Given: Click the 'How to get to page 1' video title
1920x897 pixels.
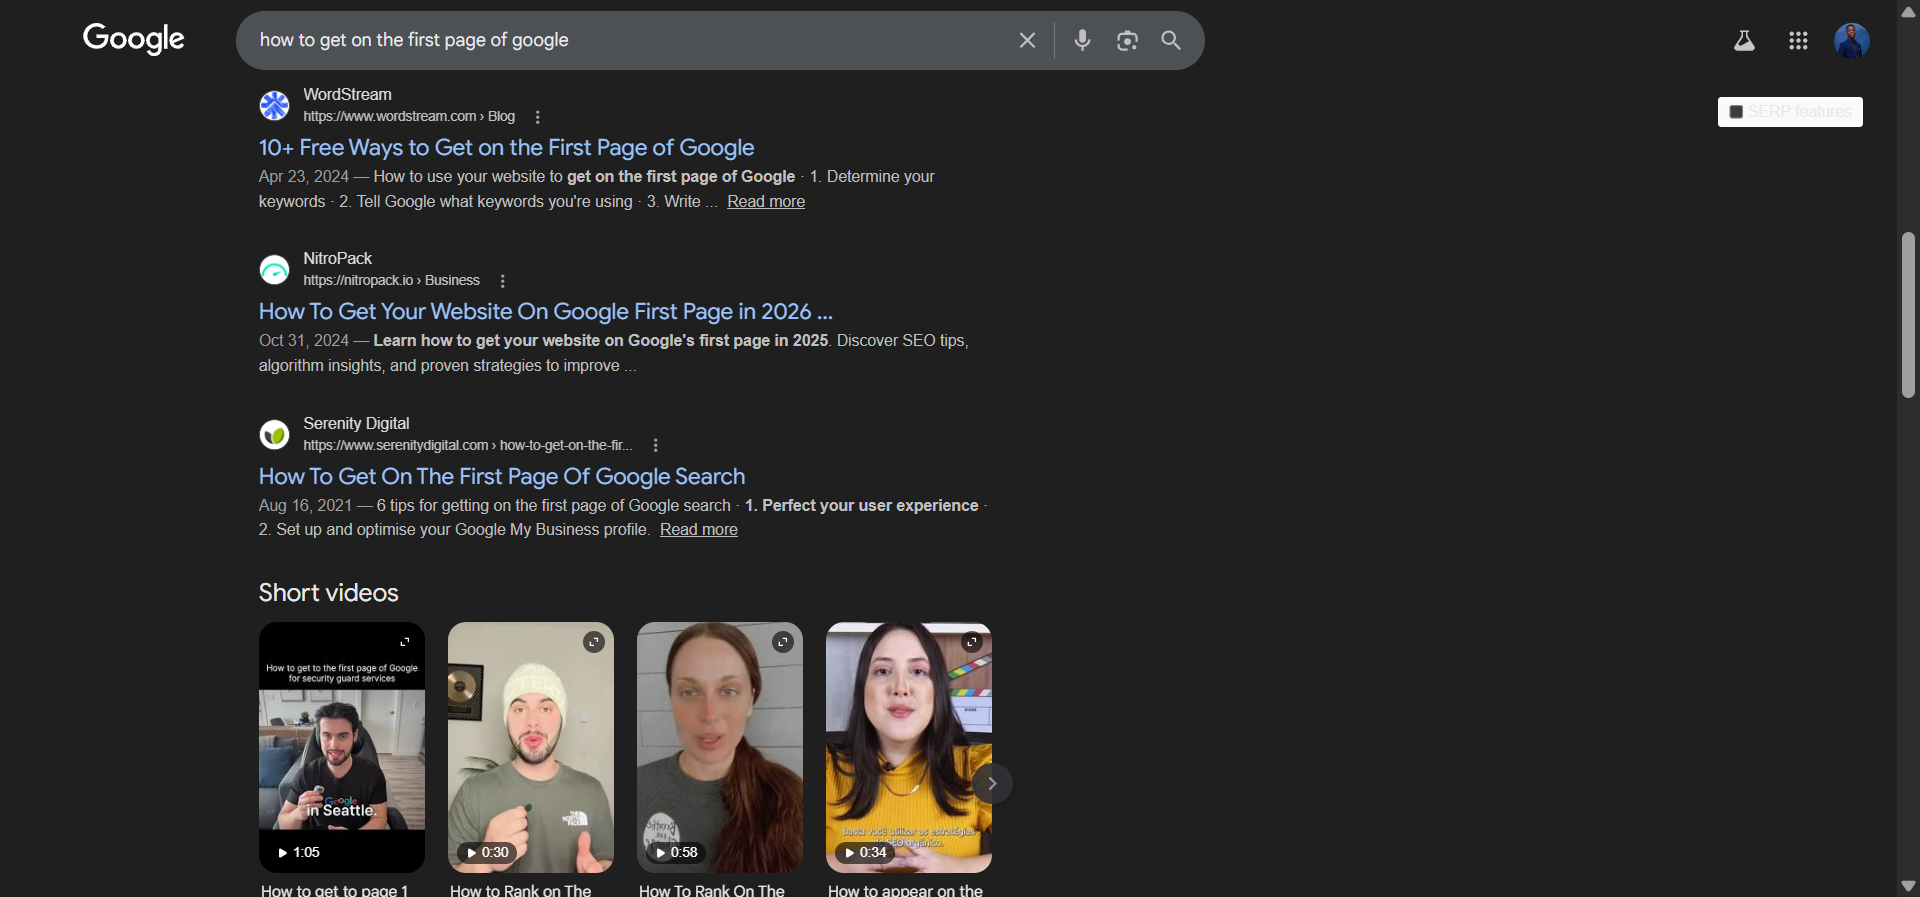Looking at the screenshot, I should (335, 890).
